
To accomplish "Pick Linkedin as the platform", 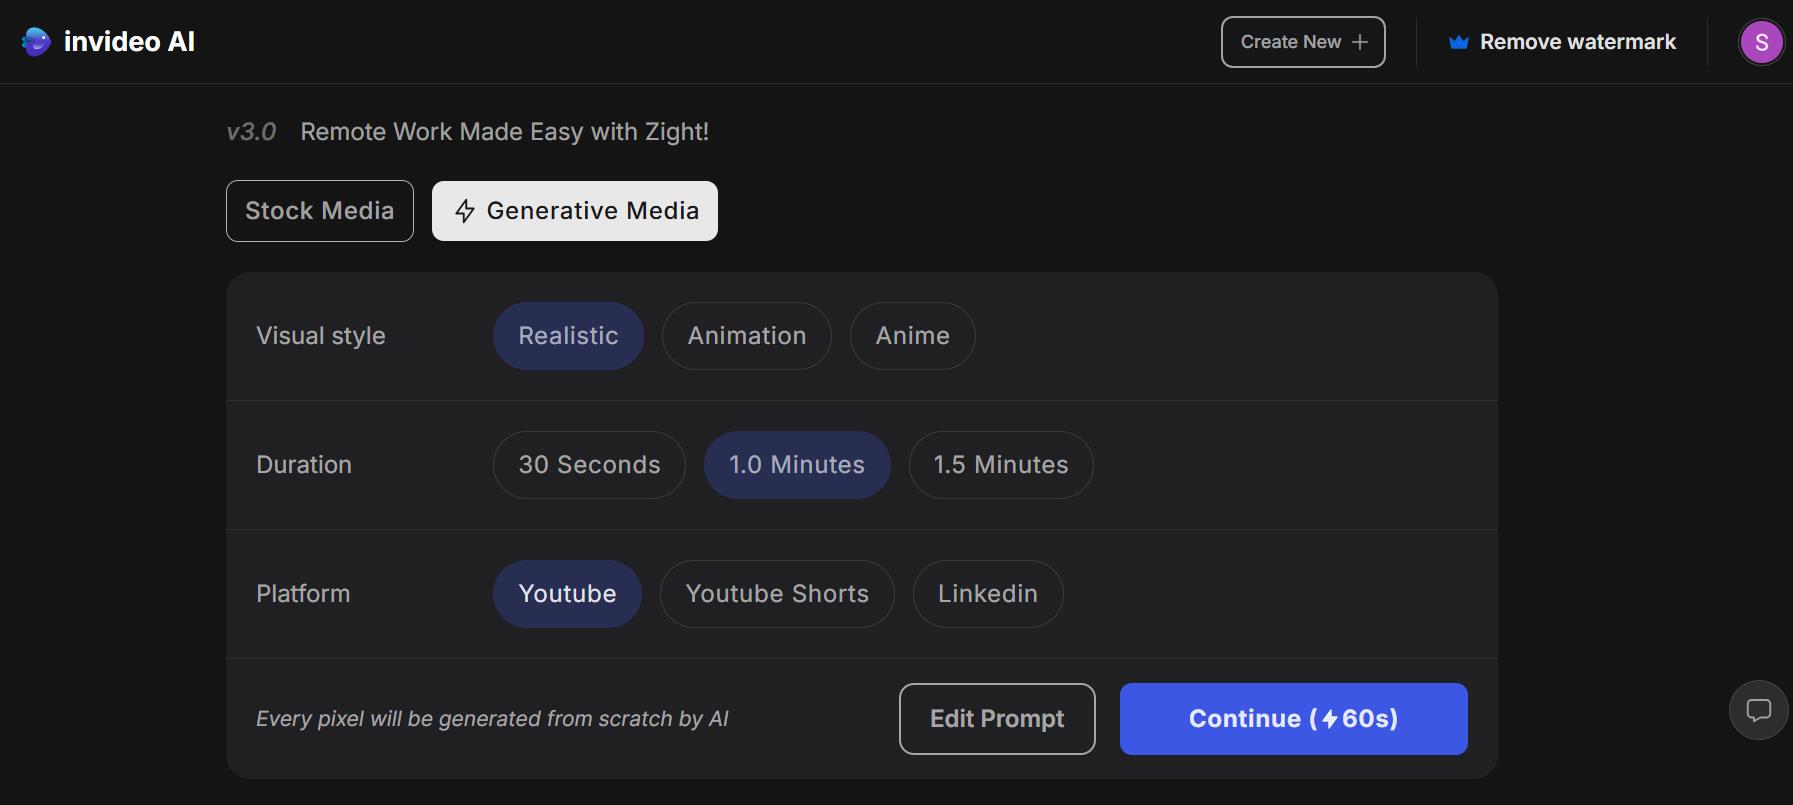I will (988, 594).
